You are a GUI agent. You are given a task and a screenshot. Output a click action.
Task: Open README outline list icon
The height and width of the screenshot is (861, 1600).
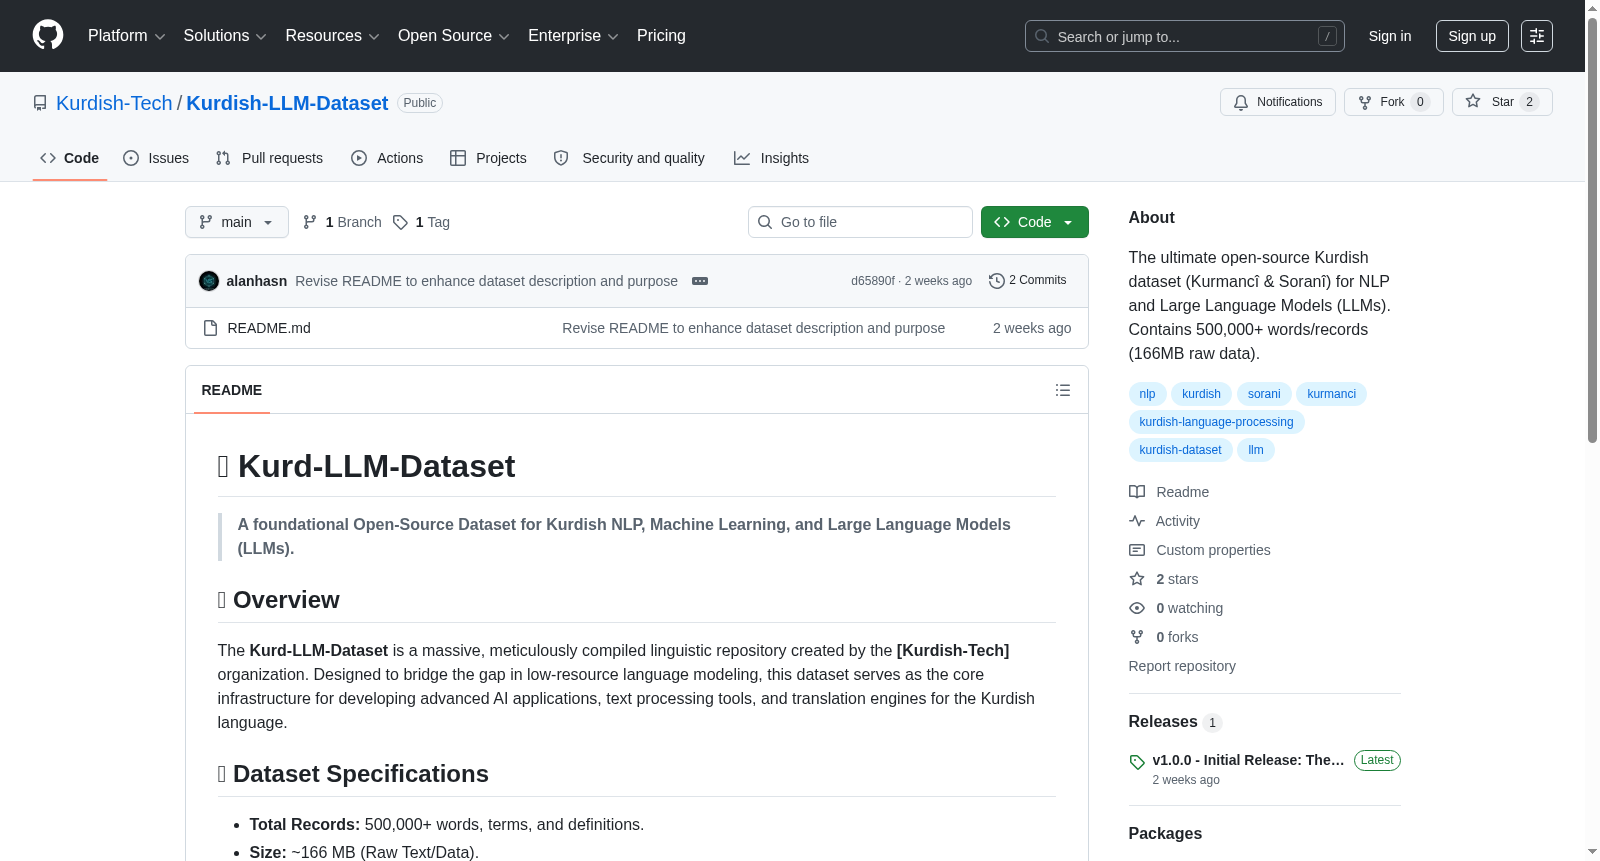pos(1063,390)
